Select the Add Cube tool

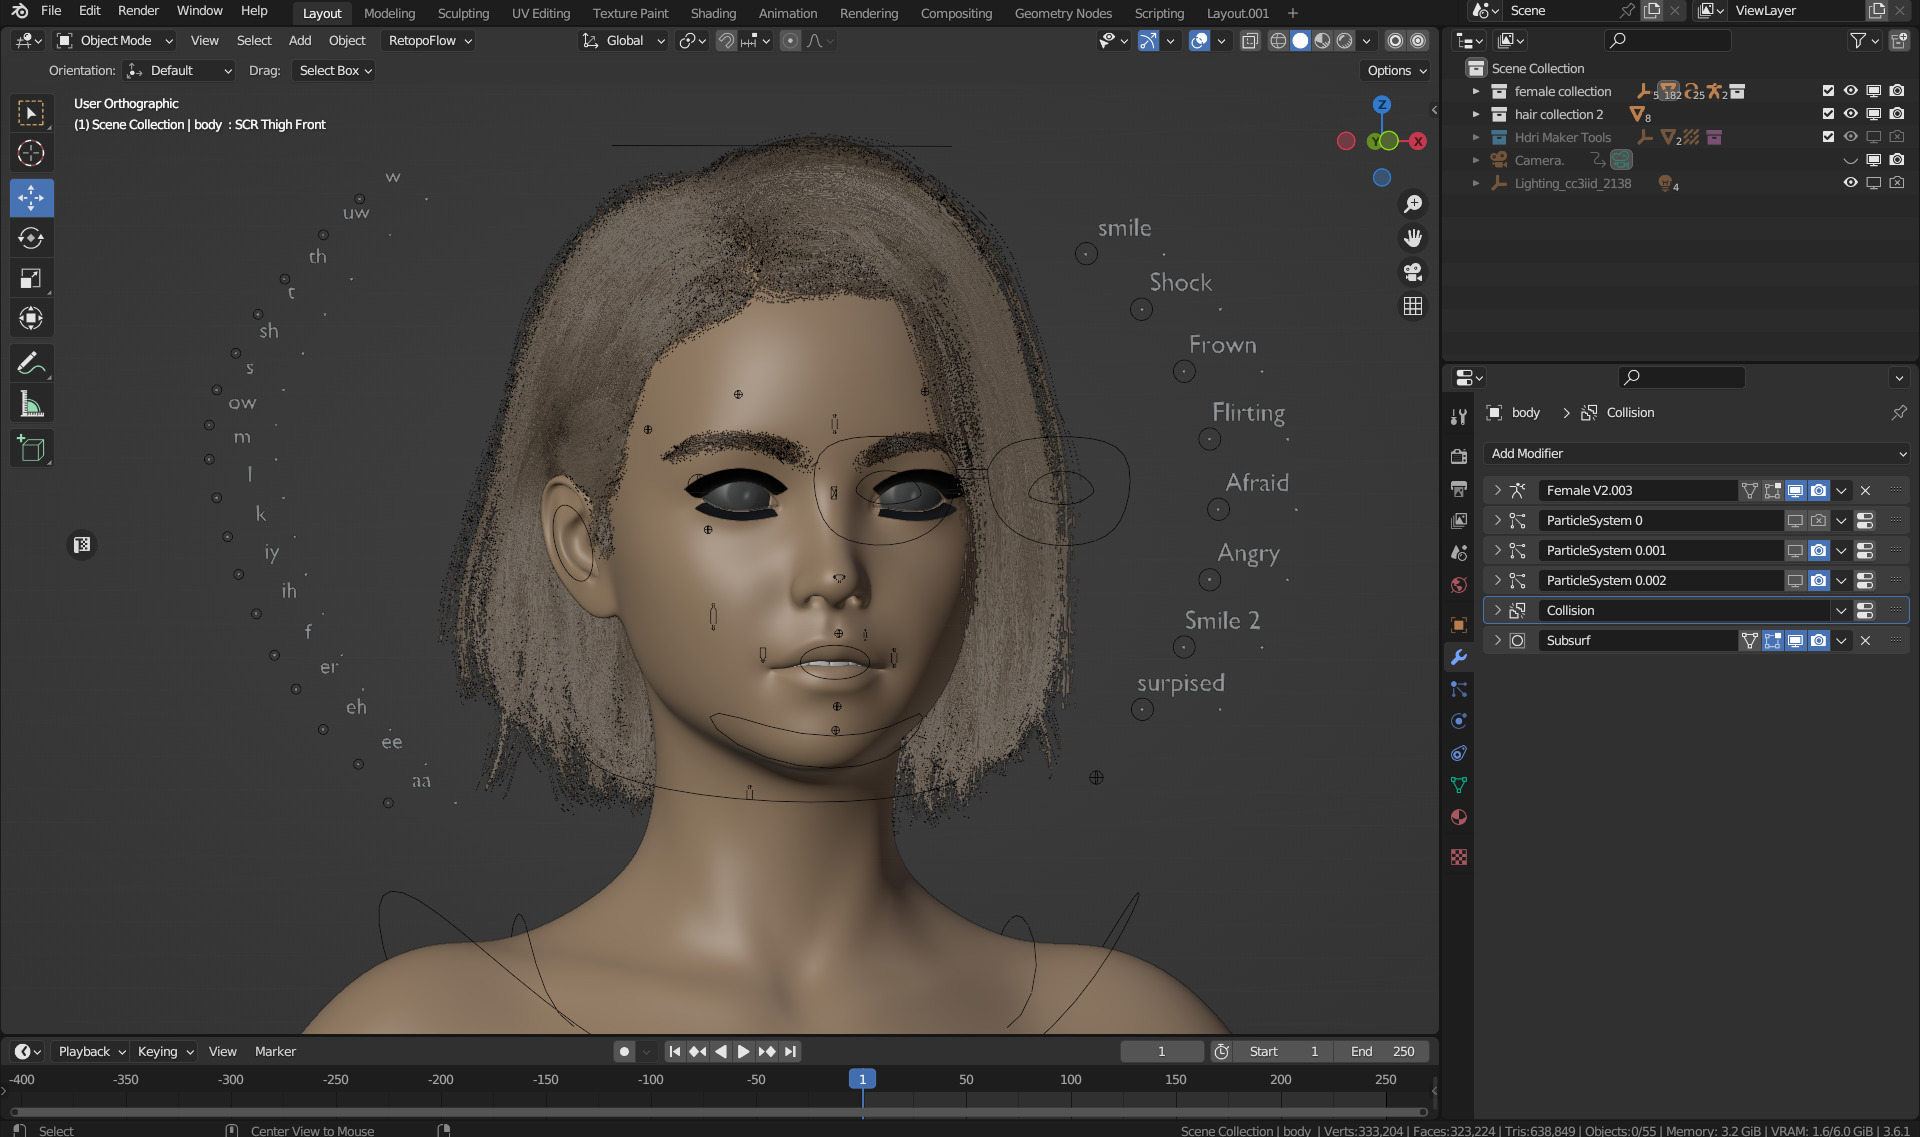pyautogui.click(x=31, y=449)
